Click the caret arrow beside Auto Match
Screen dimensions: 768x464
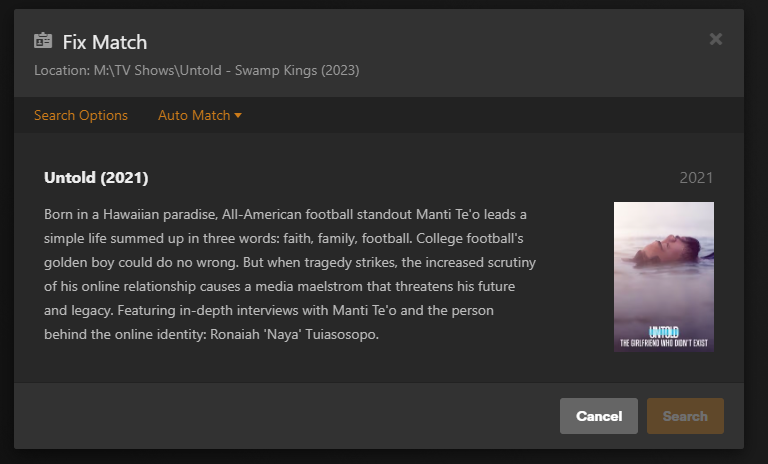click(x=238, y=116)
